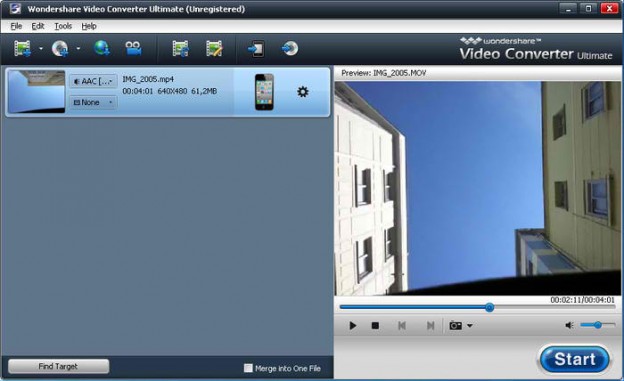624x381 pixels.
Task: Click the Transfer to Device phone icon
Action: click(256, 49)
